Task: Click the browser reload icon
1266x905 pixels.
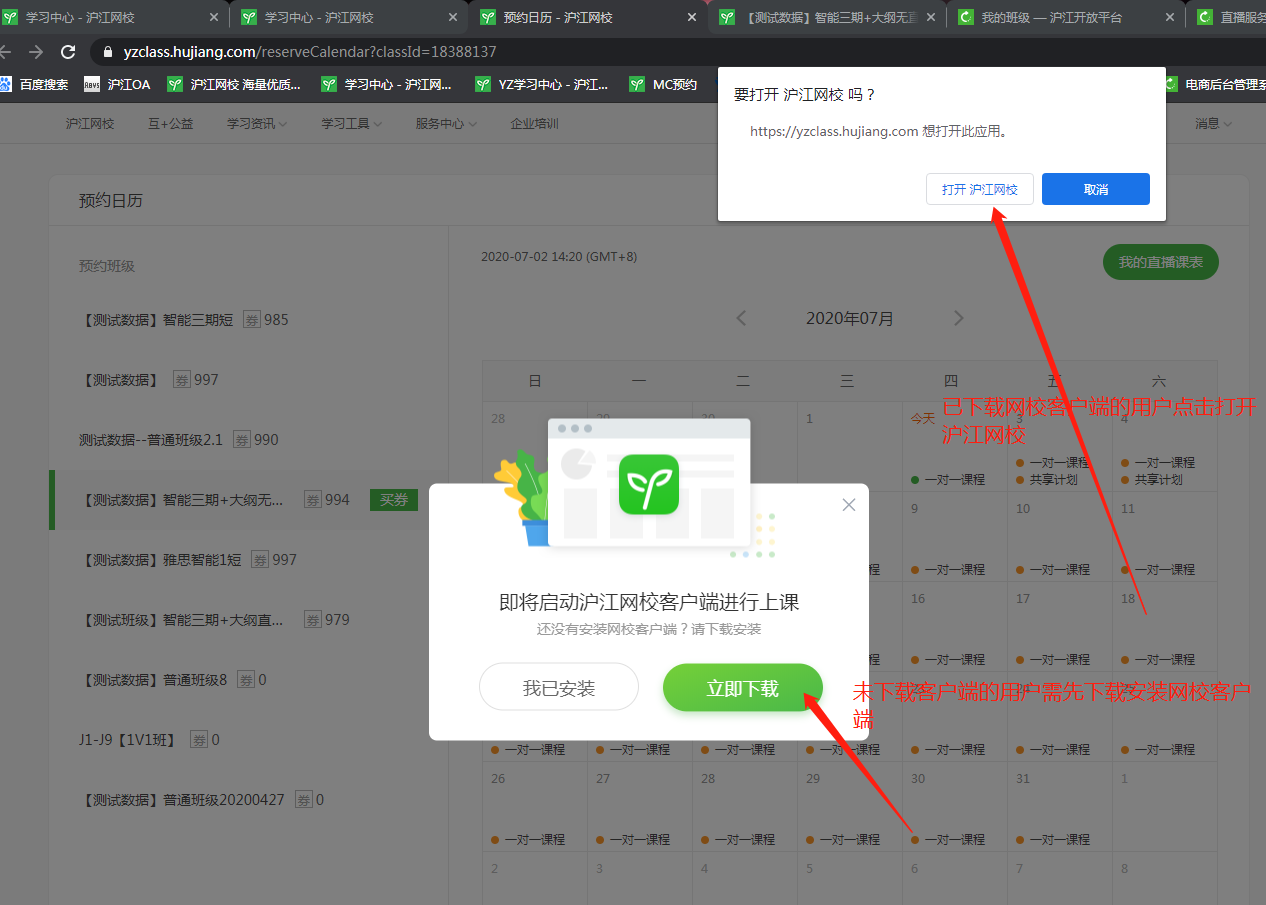Action: pyautogui.click(x=68, y=52)
